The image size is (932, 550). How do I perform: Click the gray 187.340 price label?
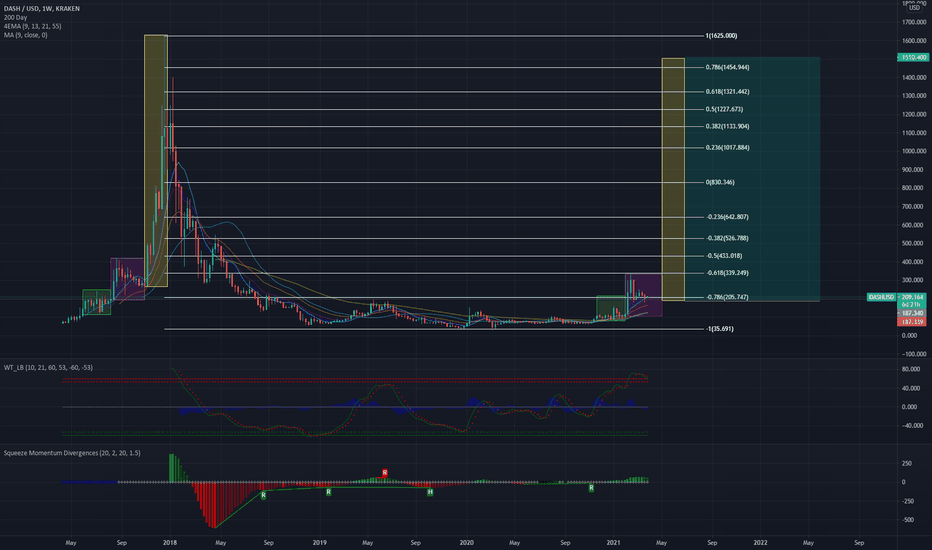(912, 313)
